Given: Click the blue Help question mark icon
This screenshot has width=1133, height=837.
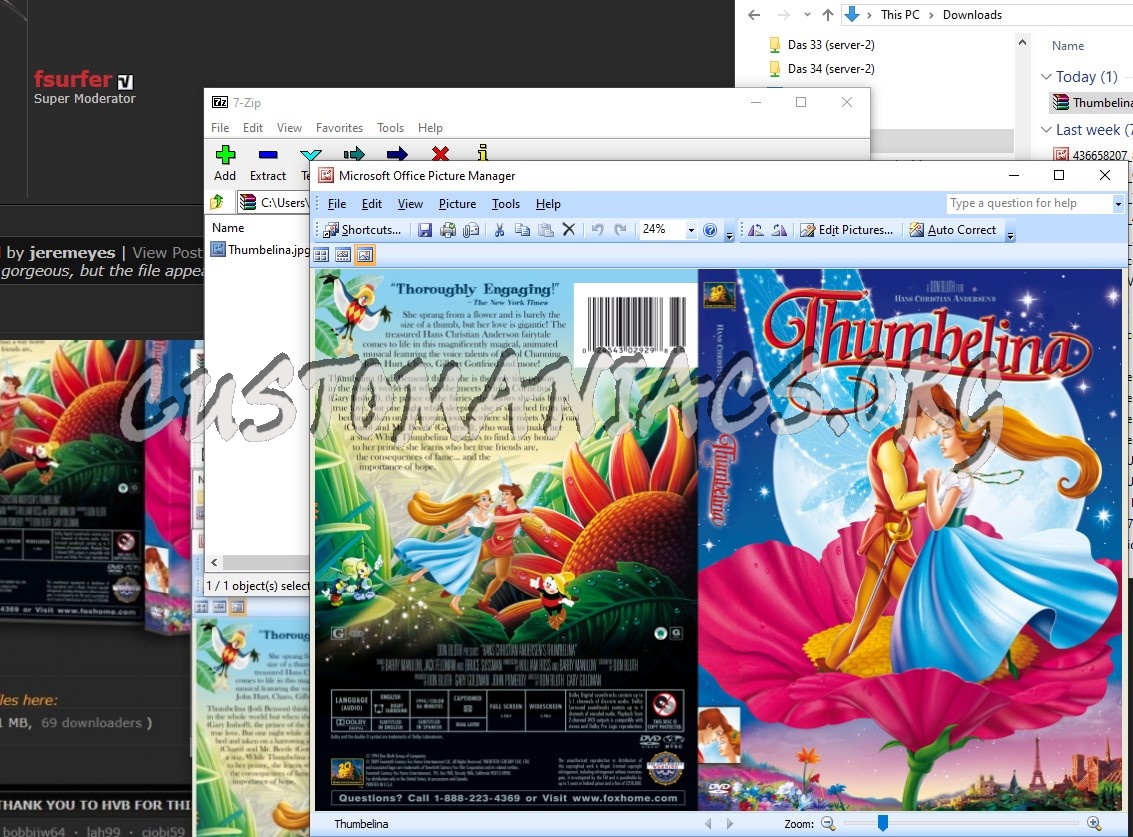Looking at the screenshot, I should pos(710,230).
